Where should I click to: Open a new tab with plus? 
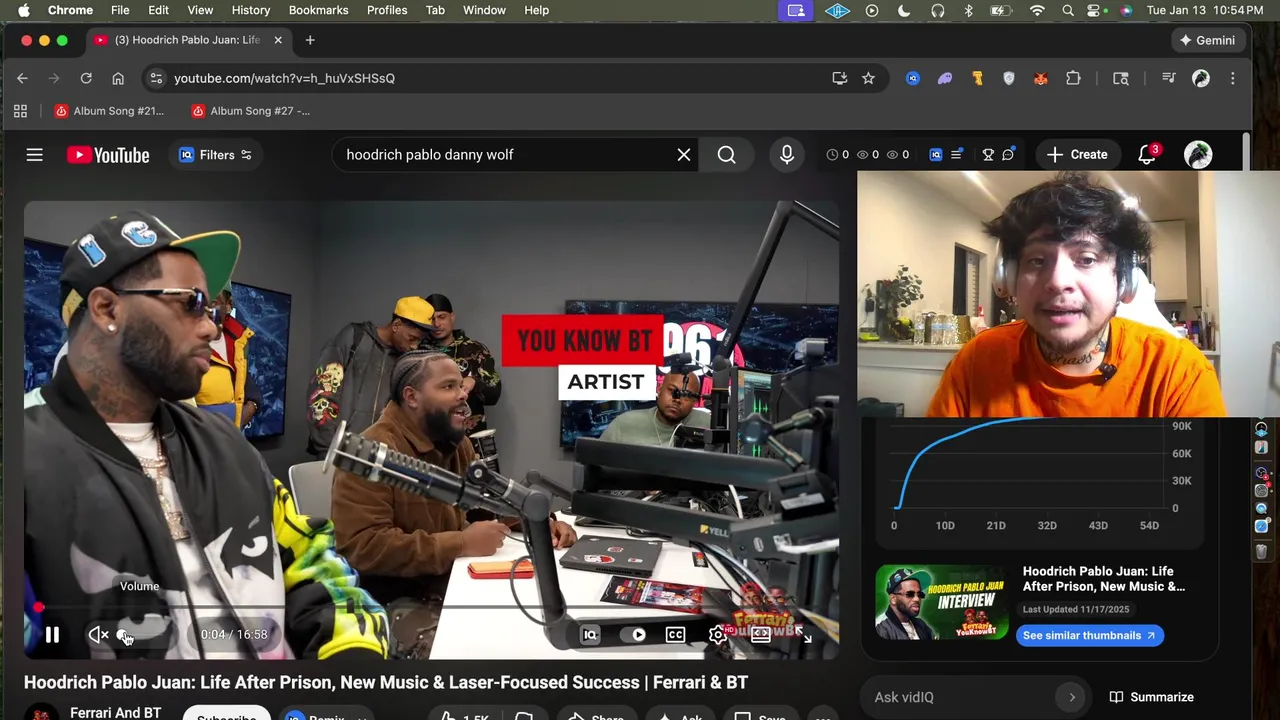[x=310, y=40]
